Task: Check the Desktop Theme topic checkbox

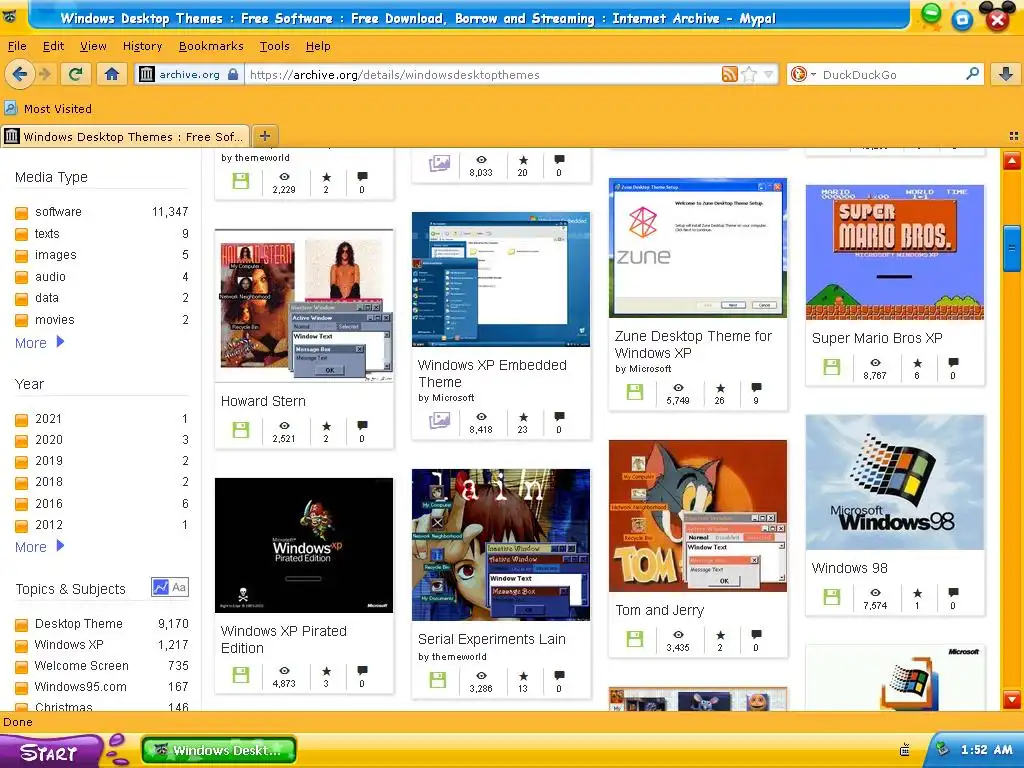Action: [x=22, y=624]
